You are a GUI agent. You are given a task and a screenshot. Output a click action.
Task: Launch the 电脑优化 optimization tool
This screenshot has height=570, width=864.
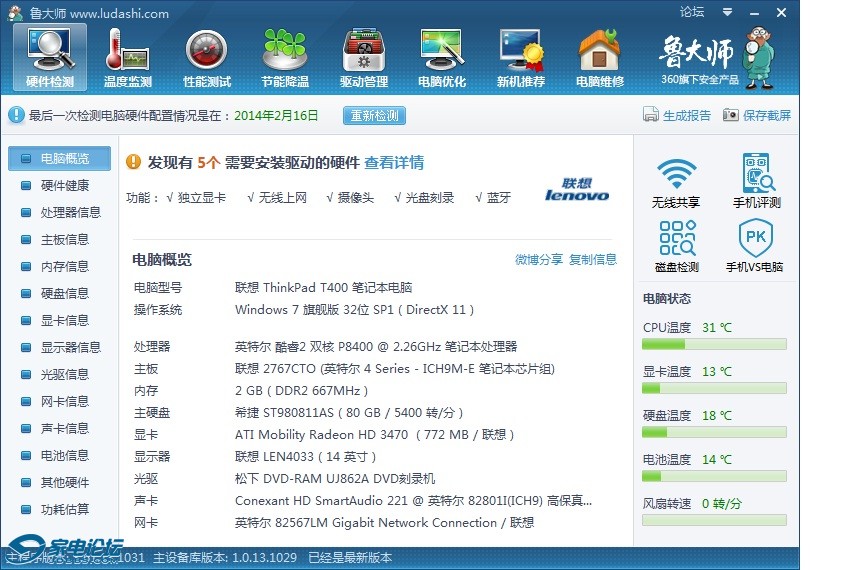pos(442,57)
